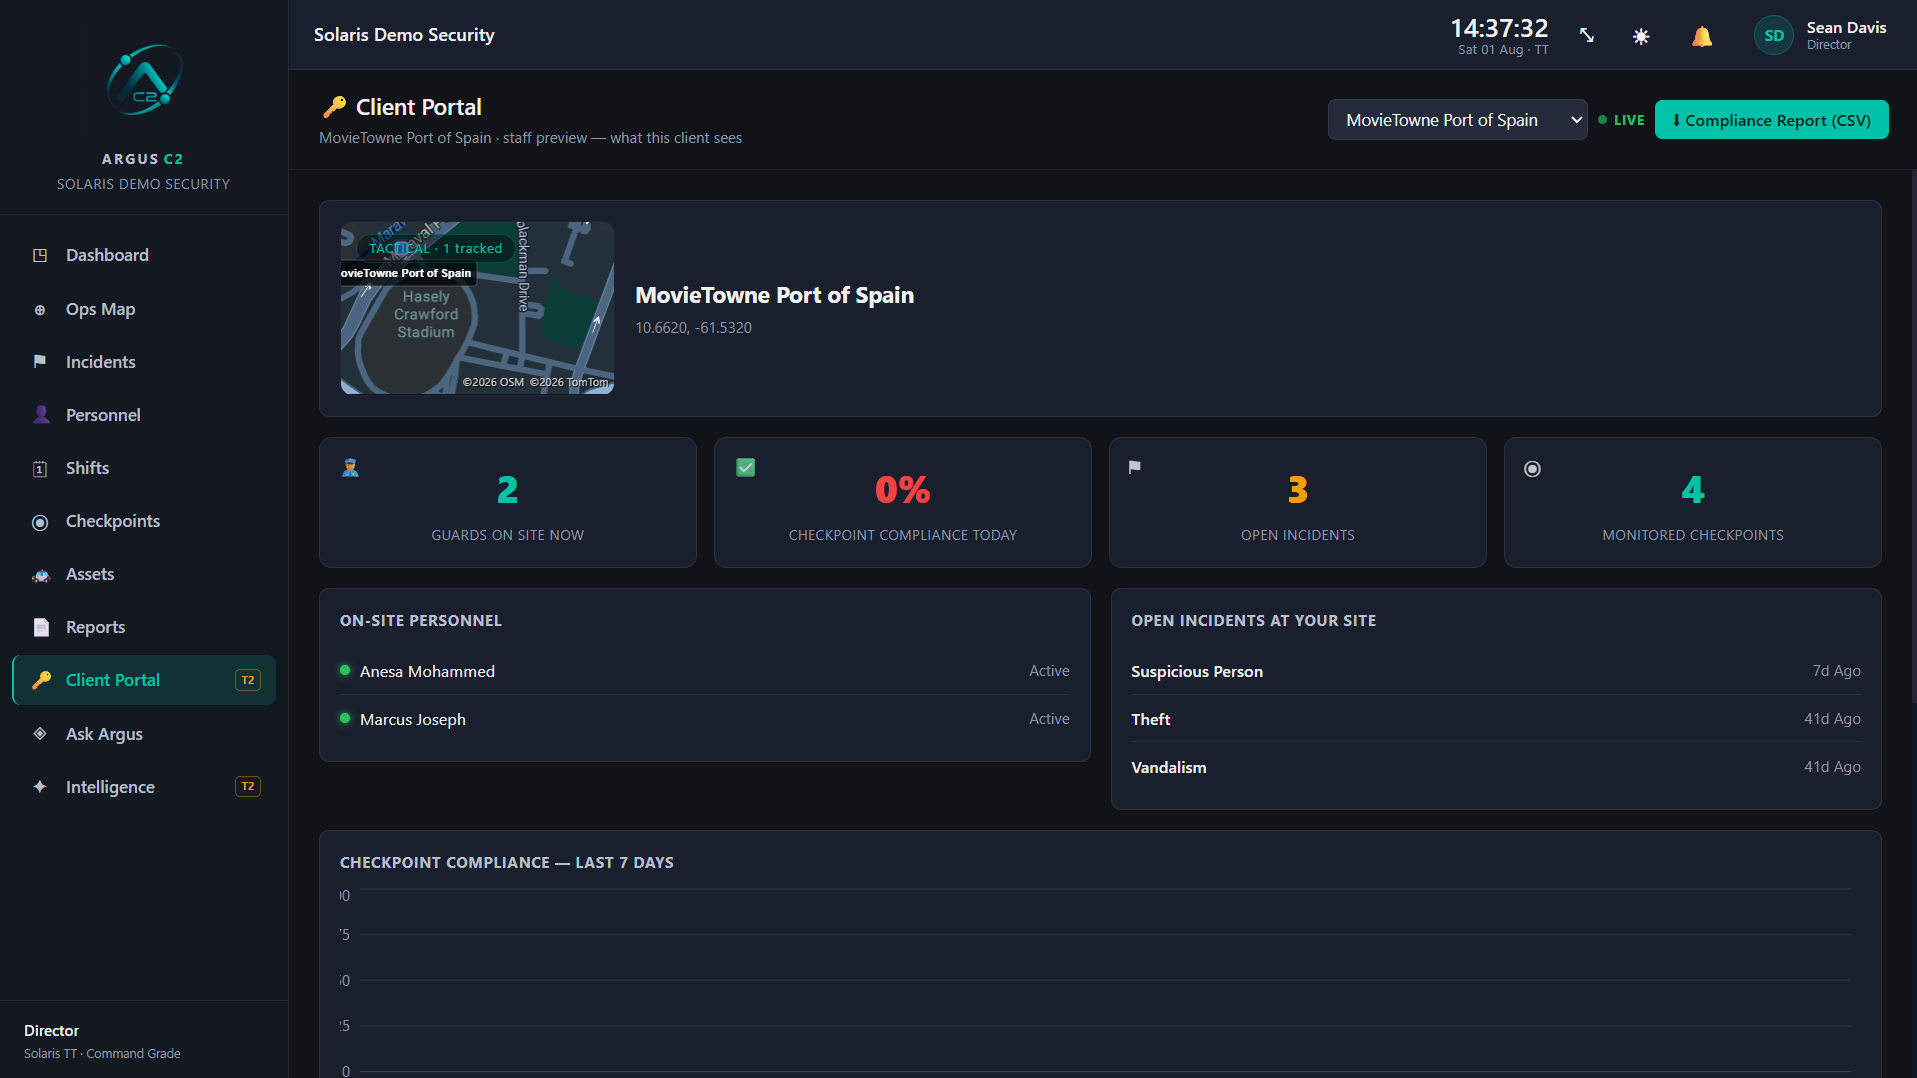
Task: Click the Guards On Site Now card value 2
Action: tap(508, 490)
